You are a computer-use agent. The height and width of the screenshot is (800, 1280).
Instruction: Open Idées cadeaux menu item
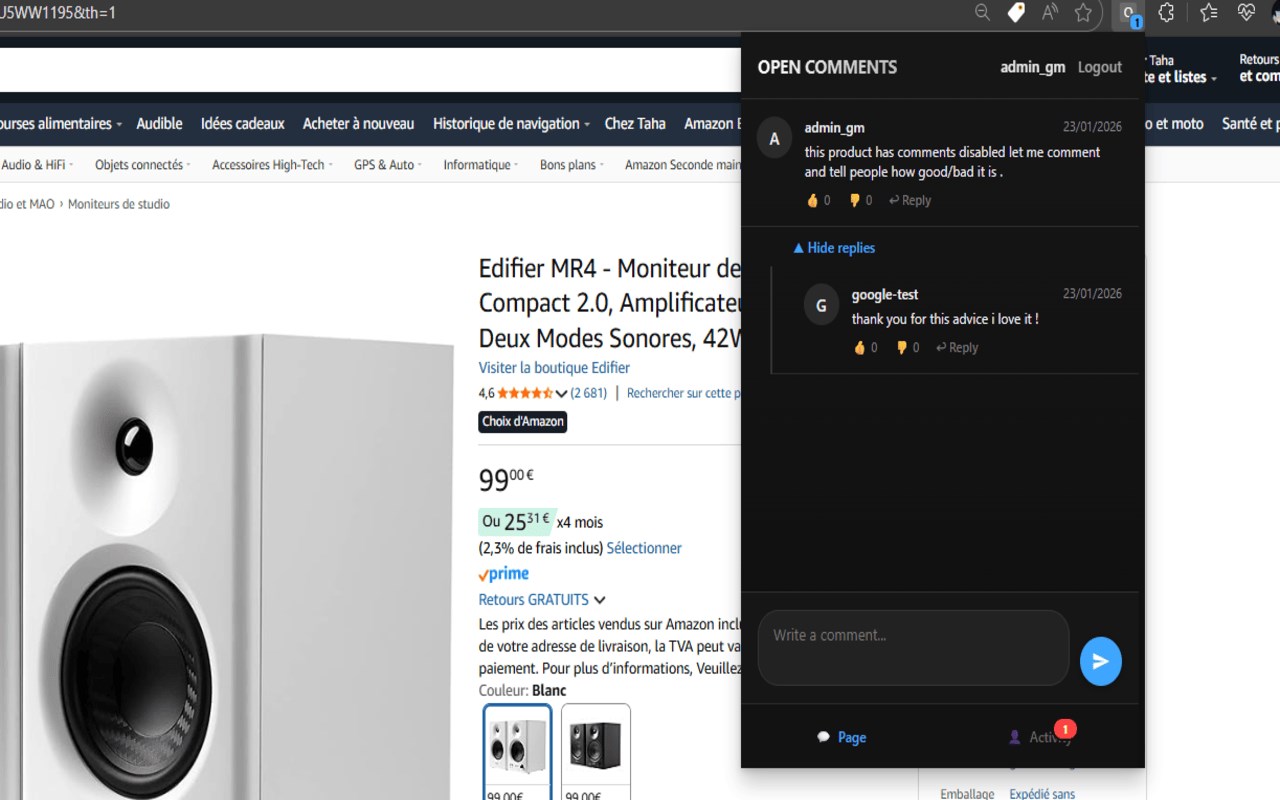pyautogui.click(x=242, y=124)
